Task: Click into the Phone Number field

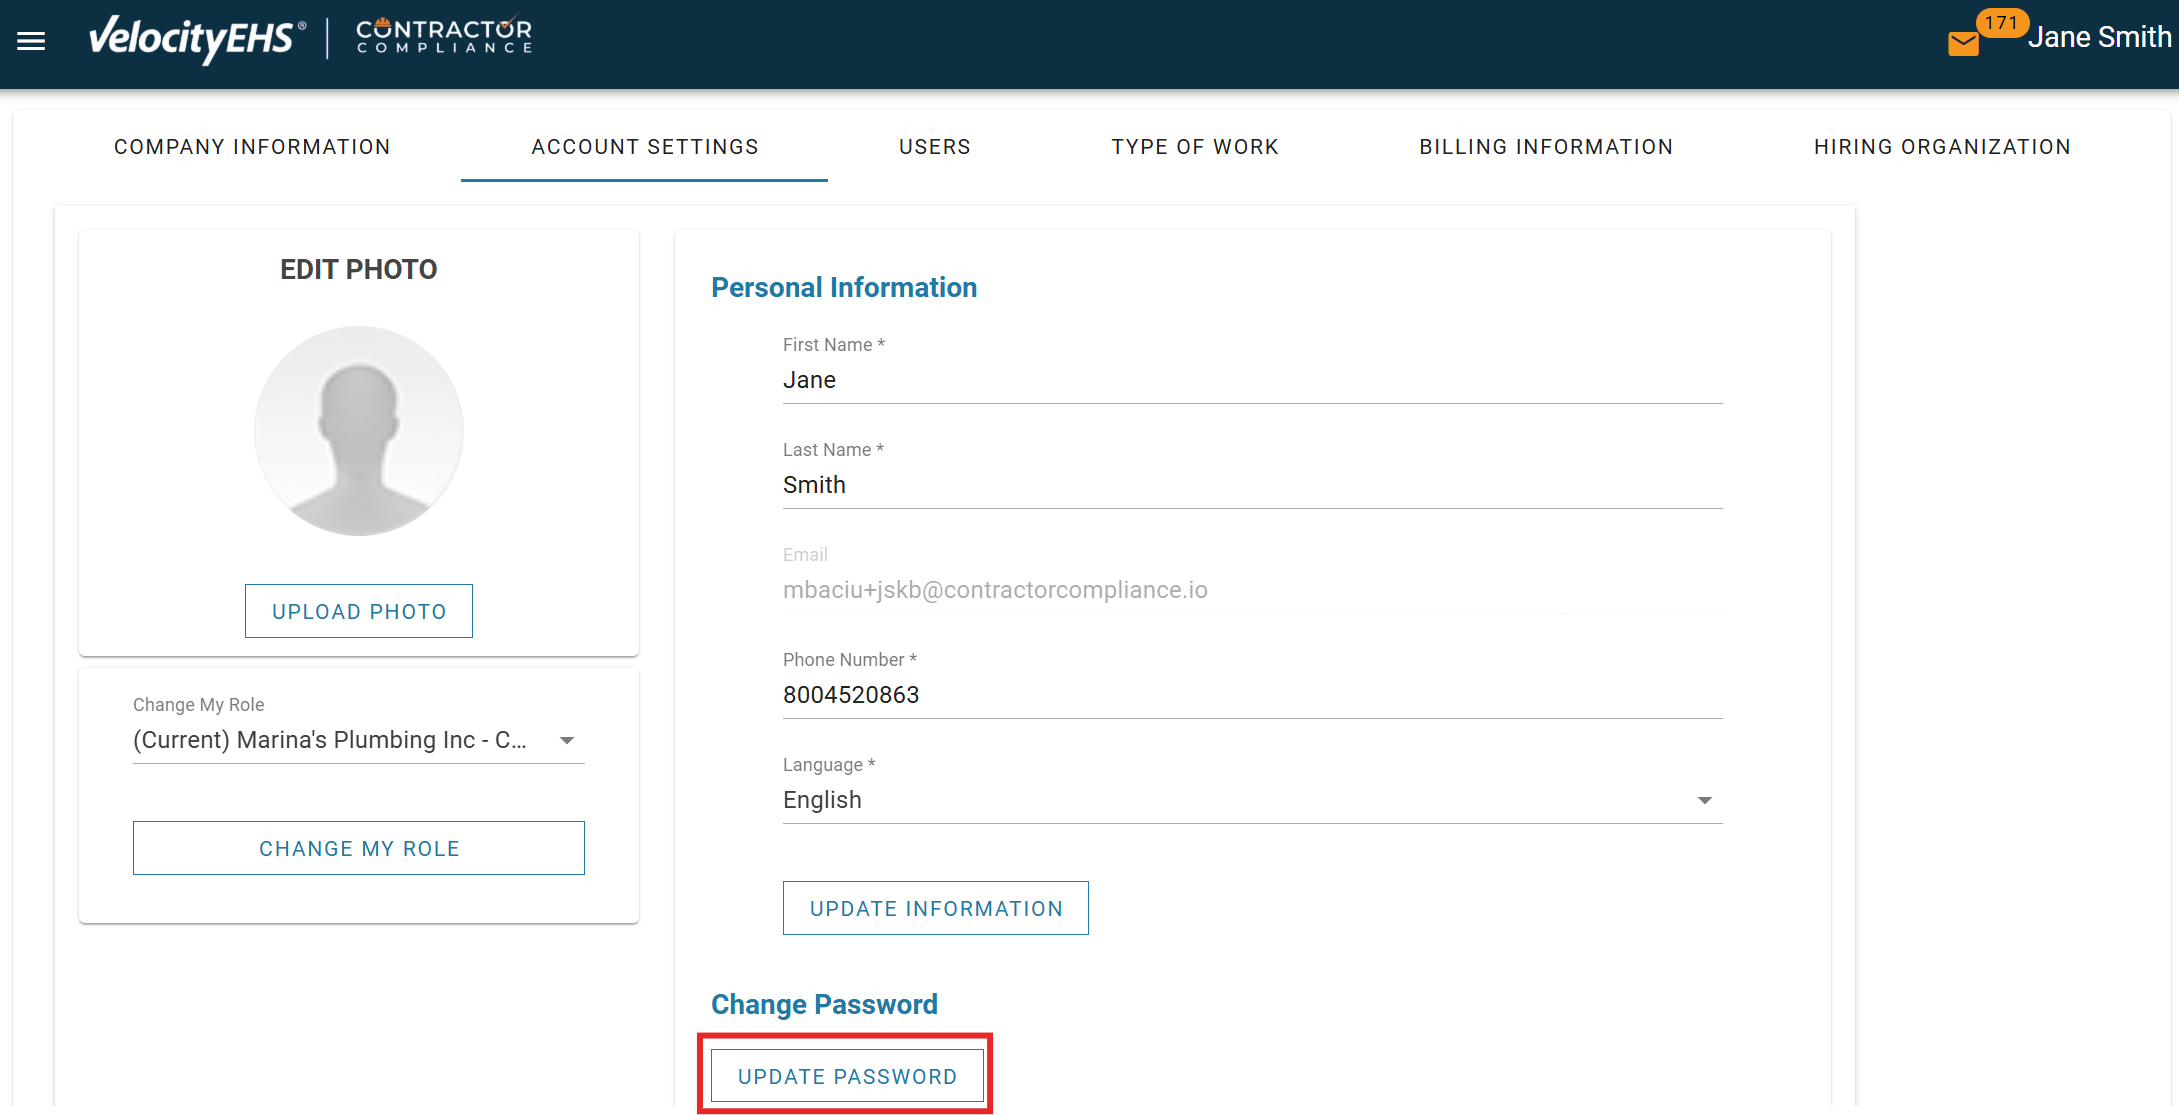Action: (x=1252, y=695)
